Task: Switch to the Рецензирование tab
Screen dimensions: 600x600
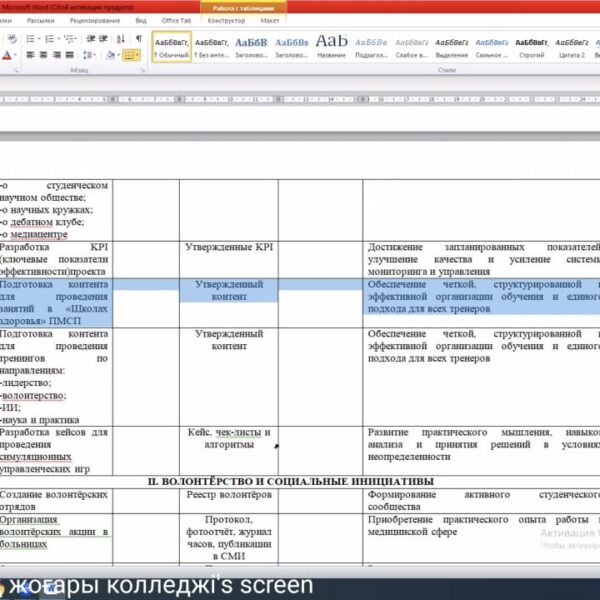Action: (95, 21)
